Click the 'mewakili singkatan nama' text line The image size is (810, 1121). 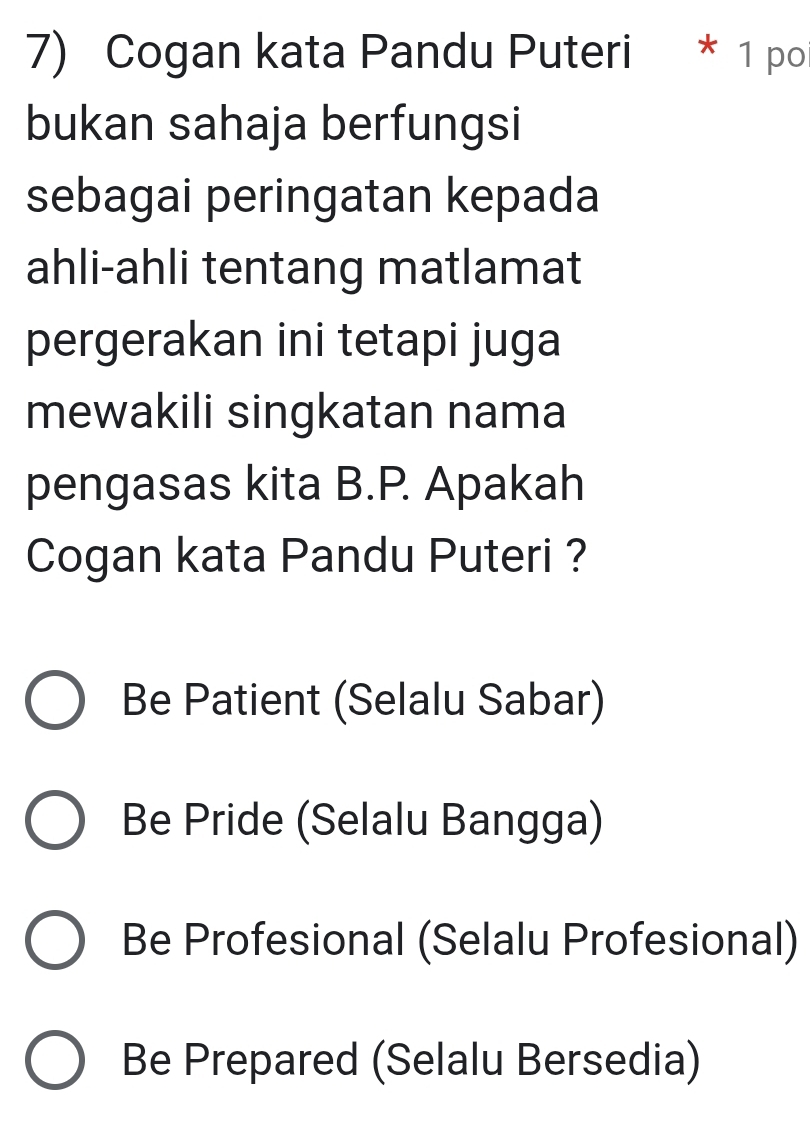point(296,413)
